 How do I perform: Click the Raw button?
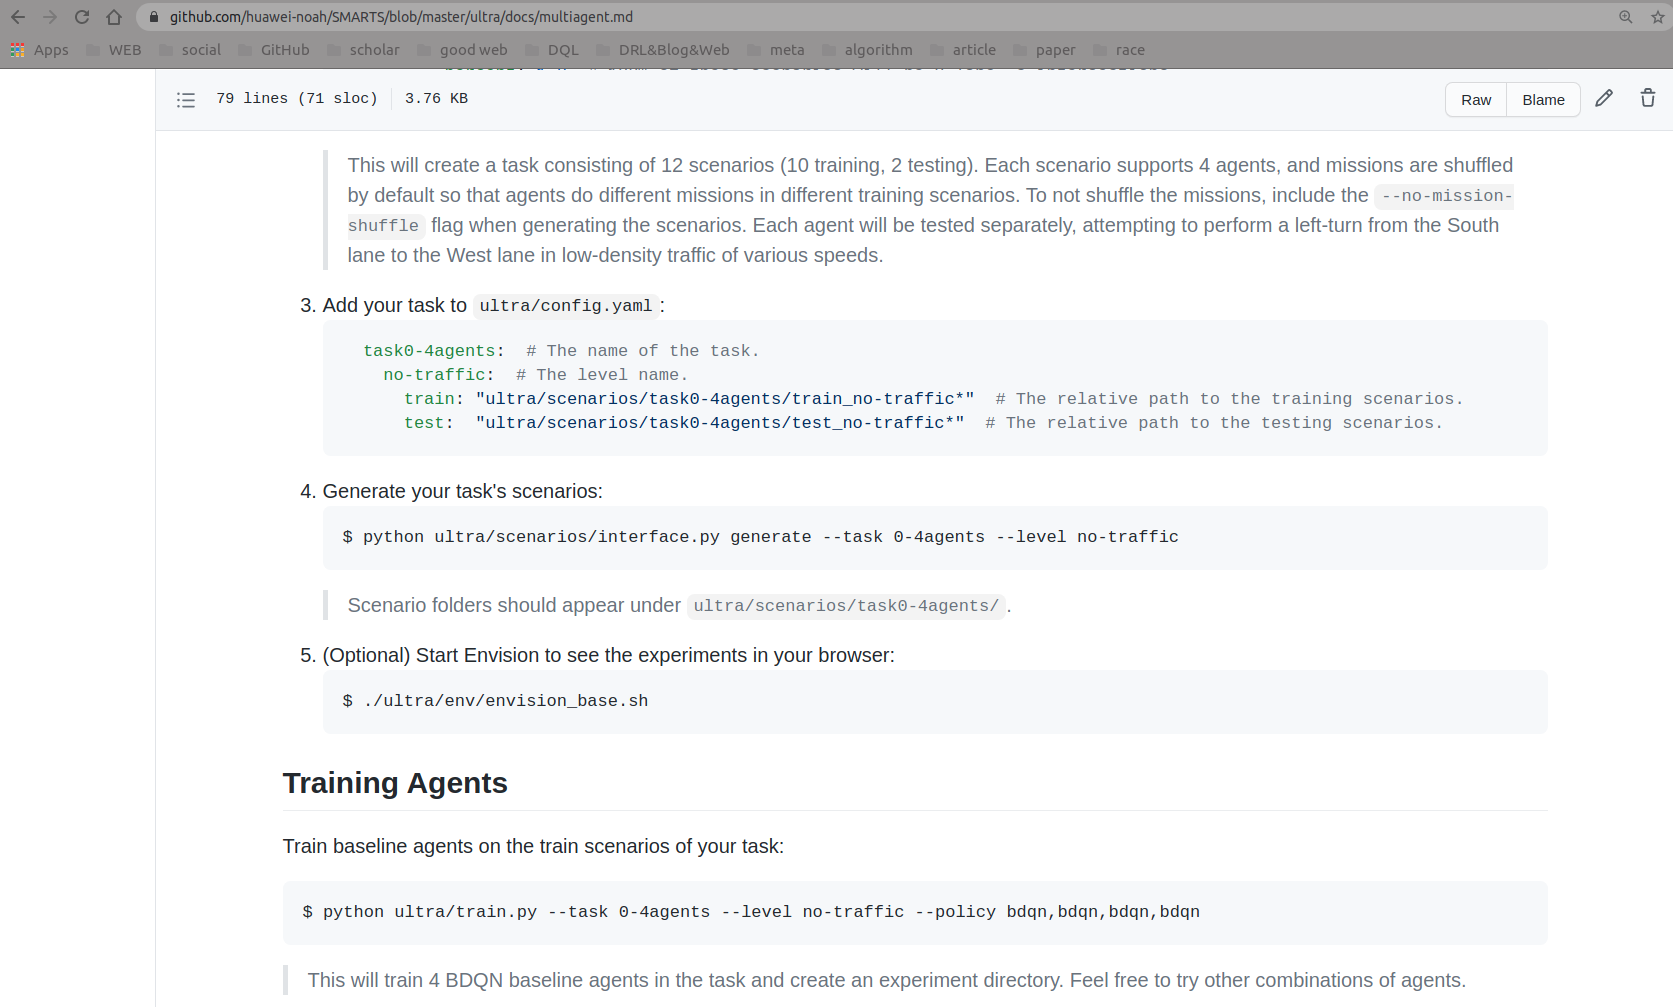[1475, 99]
